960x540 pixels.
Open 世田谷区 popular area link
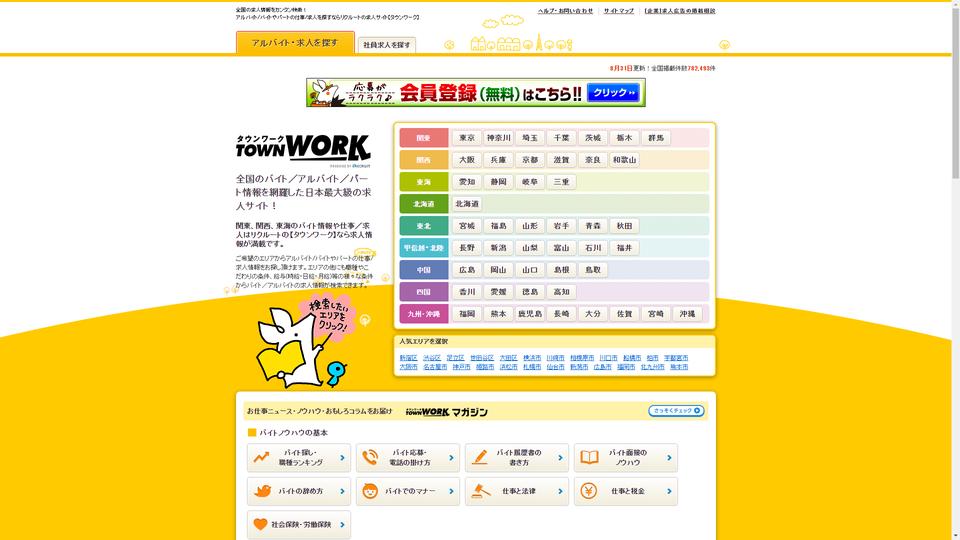click(482, 358)
